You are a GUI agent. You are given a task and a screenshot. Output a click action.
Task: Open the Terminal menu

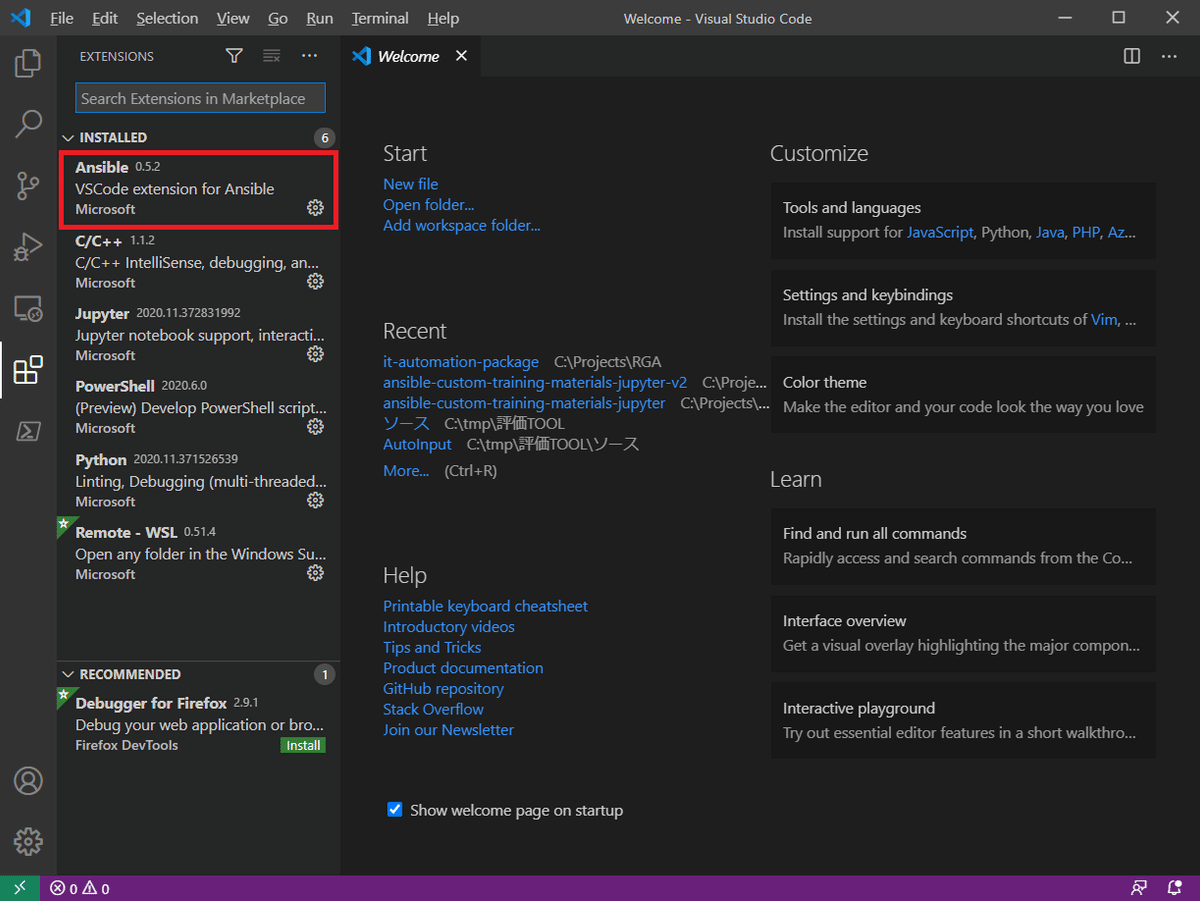click(380, 18)
